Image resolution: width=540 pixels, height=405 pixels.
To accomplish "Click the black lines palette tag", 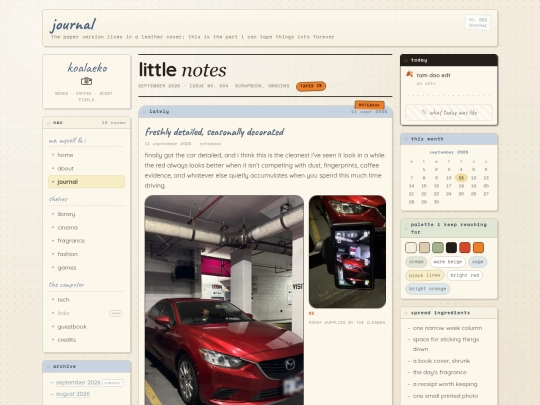I will point(425,275).
